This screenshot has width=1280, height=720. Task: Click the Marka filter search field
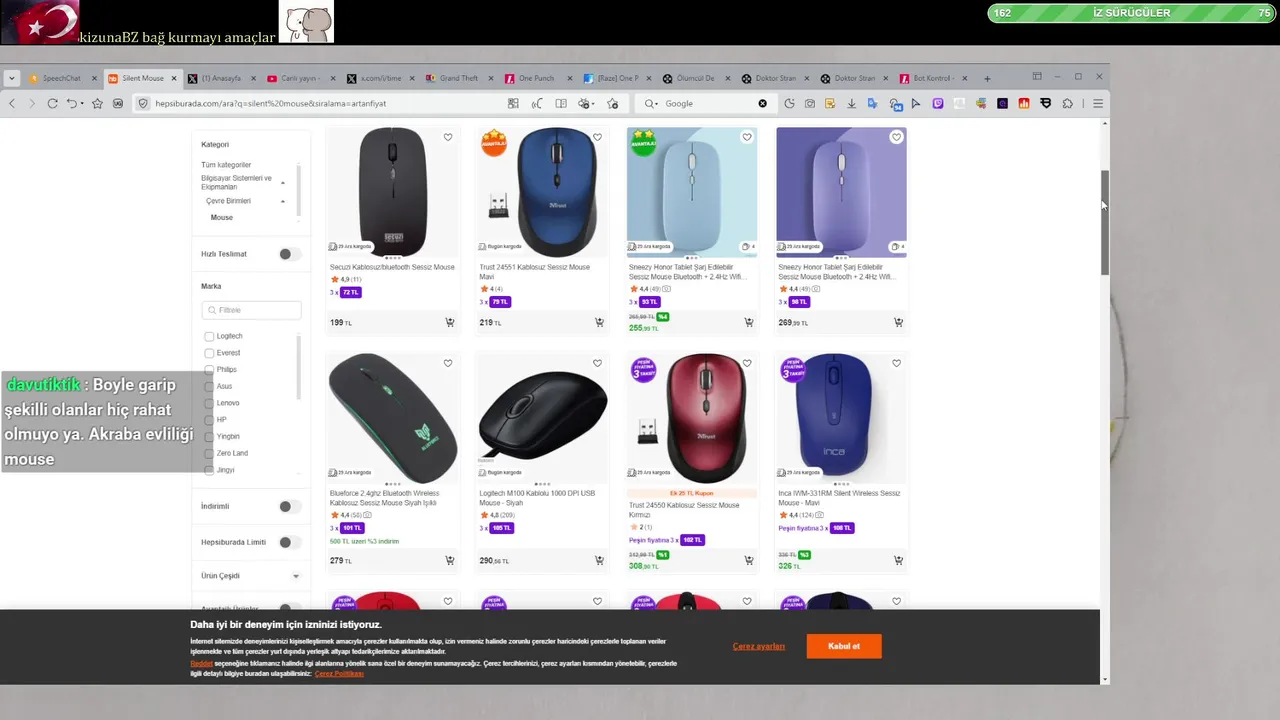click(x=251, y=310)
